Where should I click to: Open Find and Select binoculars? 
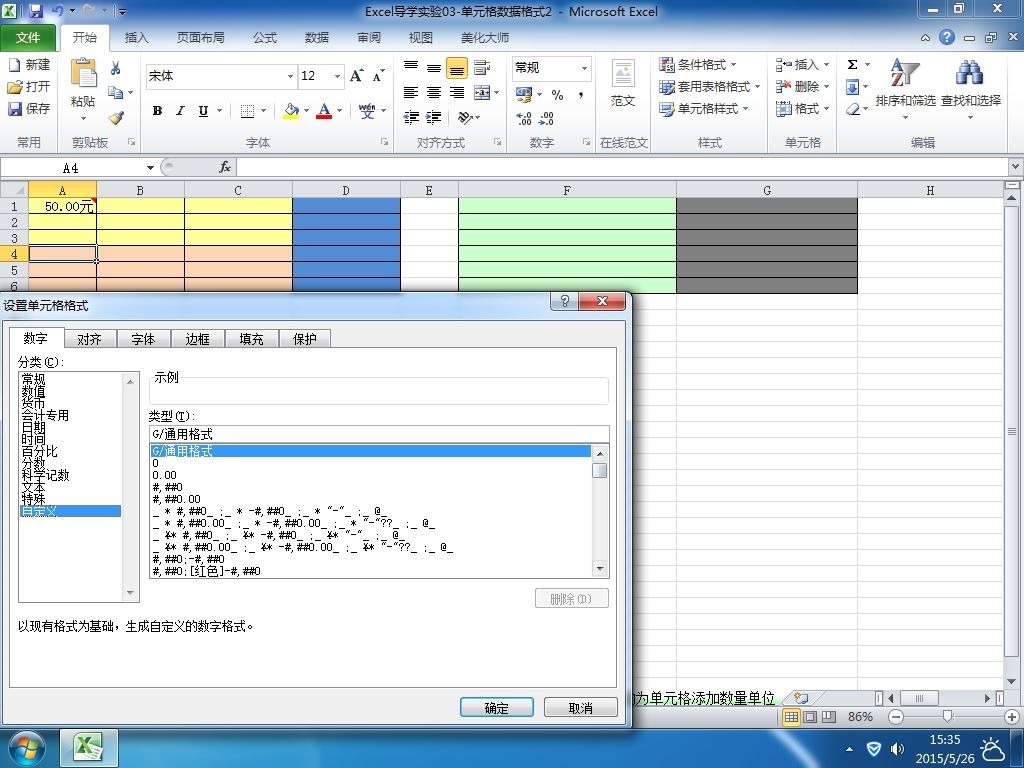(970, 88)
